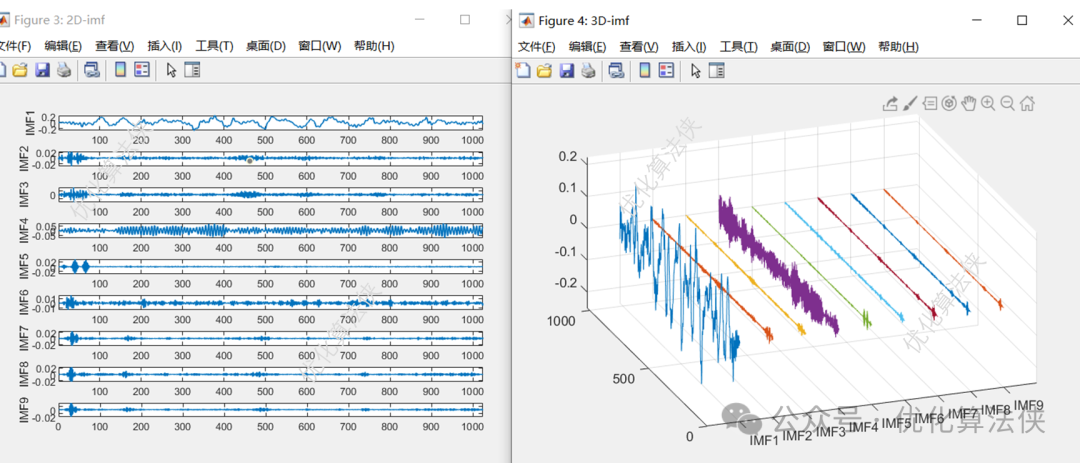Image resolution: width=1080 pixels, height=463 pixels.
Task: Activate Pan hand tool above 3D plot
Action: (x=968, y=103)
